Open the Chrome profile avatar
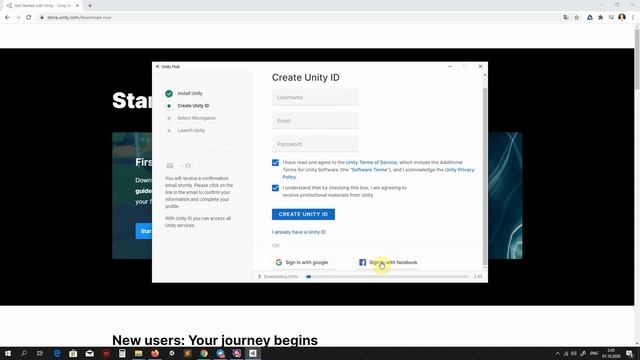640x360 pixels. click(622, 17)
